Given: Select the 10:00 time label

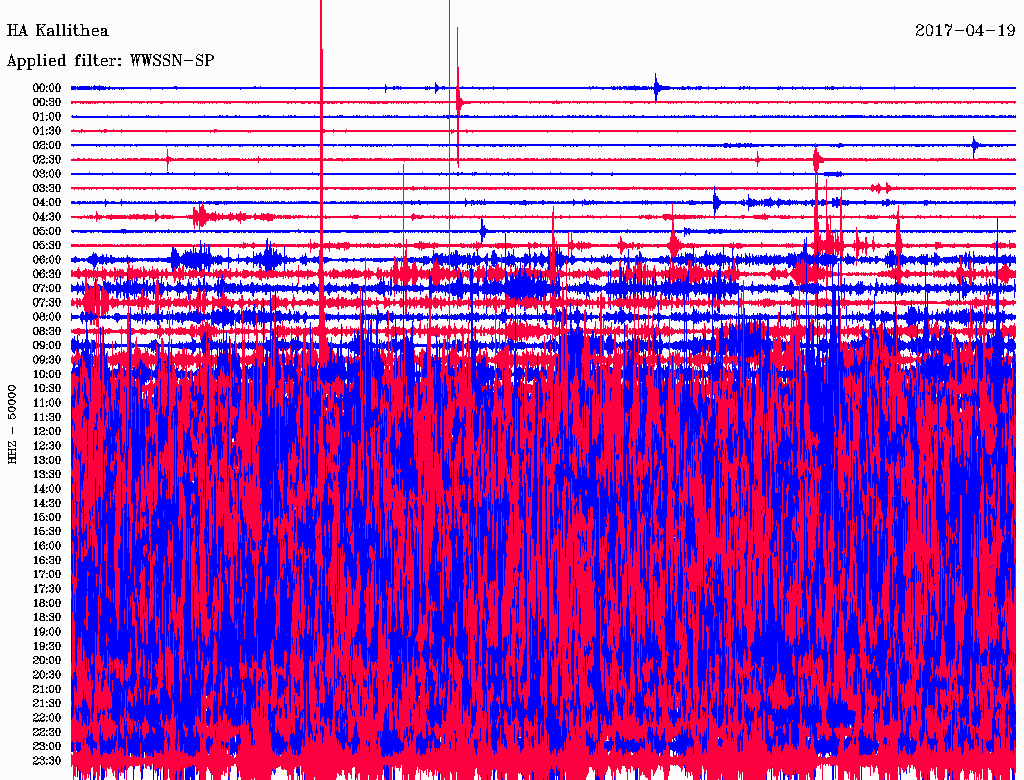Looking at the screenshot, I should tap(47, 374).
